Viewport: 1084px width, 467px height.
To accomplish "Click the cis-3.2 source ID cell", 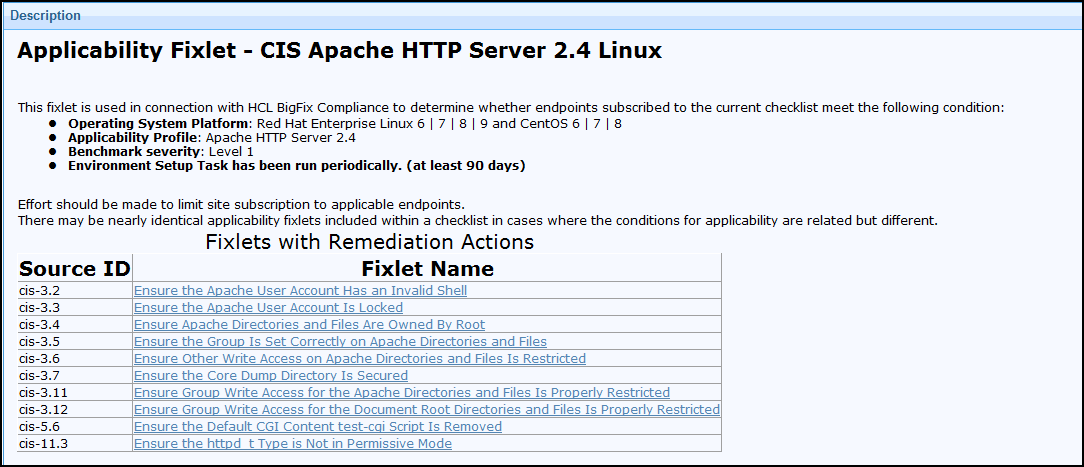I will (x=75, y=291).
